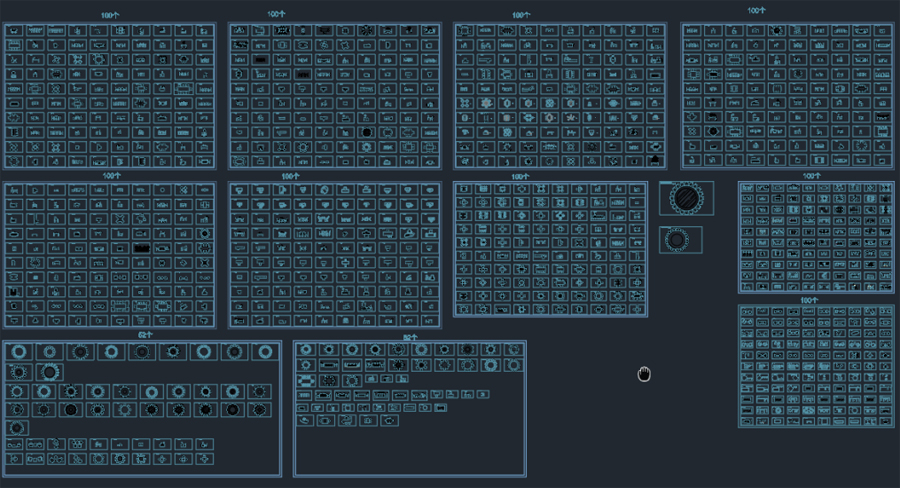Pick the second block in 62个 panel's second row
This screenshot has width=900, height=488.
pos(47,372)
